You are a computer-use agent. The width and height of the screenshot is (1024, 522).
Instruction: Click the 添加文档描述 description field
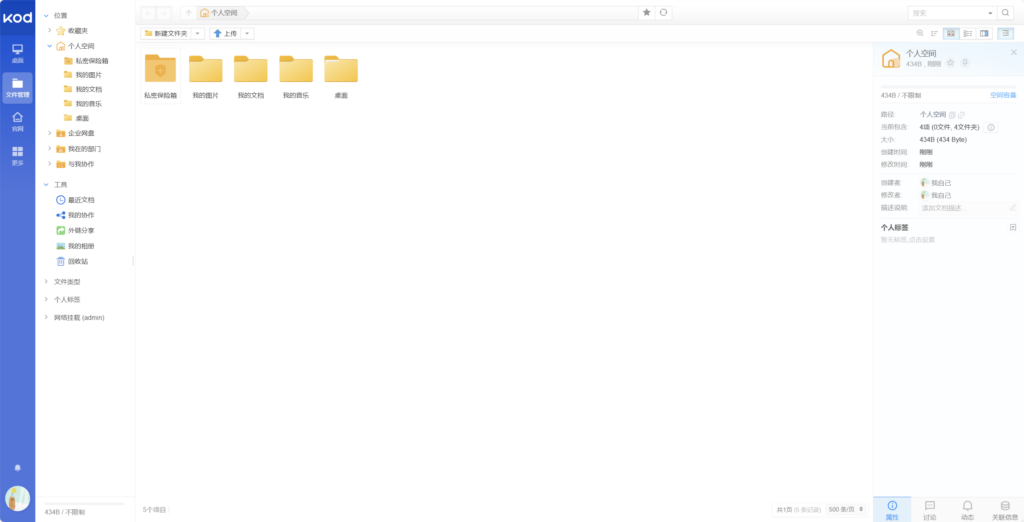coord(962,208)
